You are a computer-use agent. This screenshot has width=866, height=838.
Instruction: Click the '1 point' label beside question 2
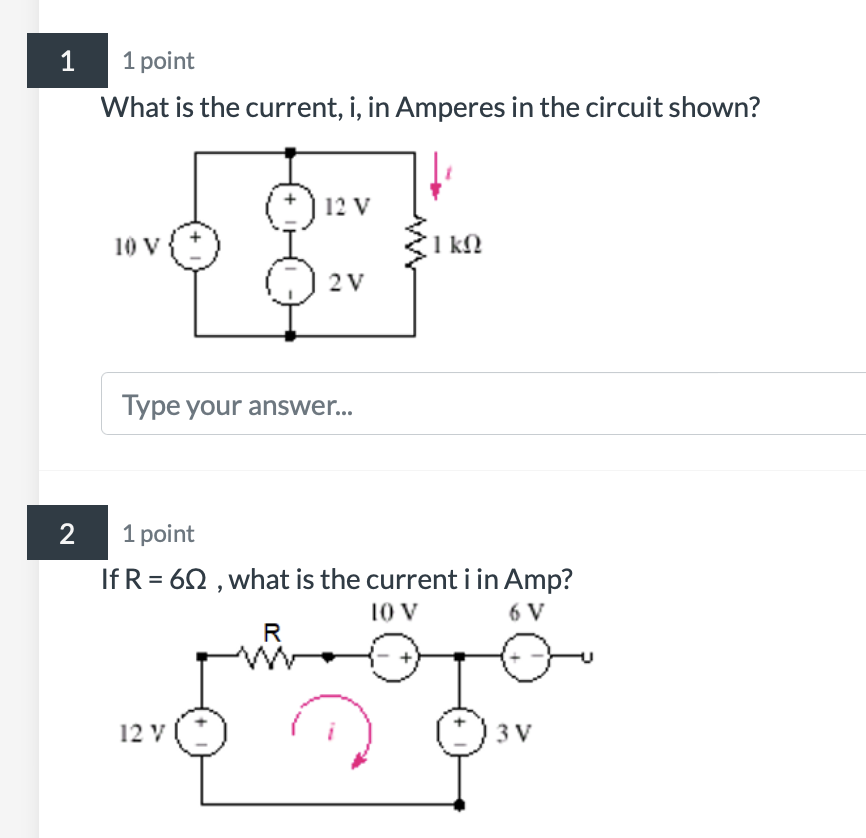click(156, 534)
